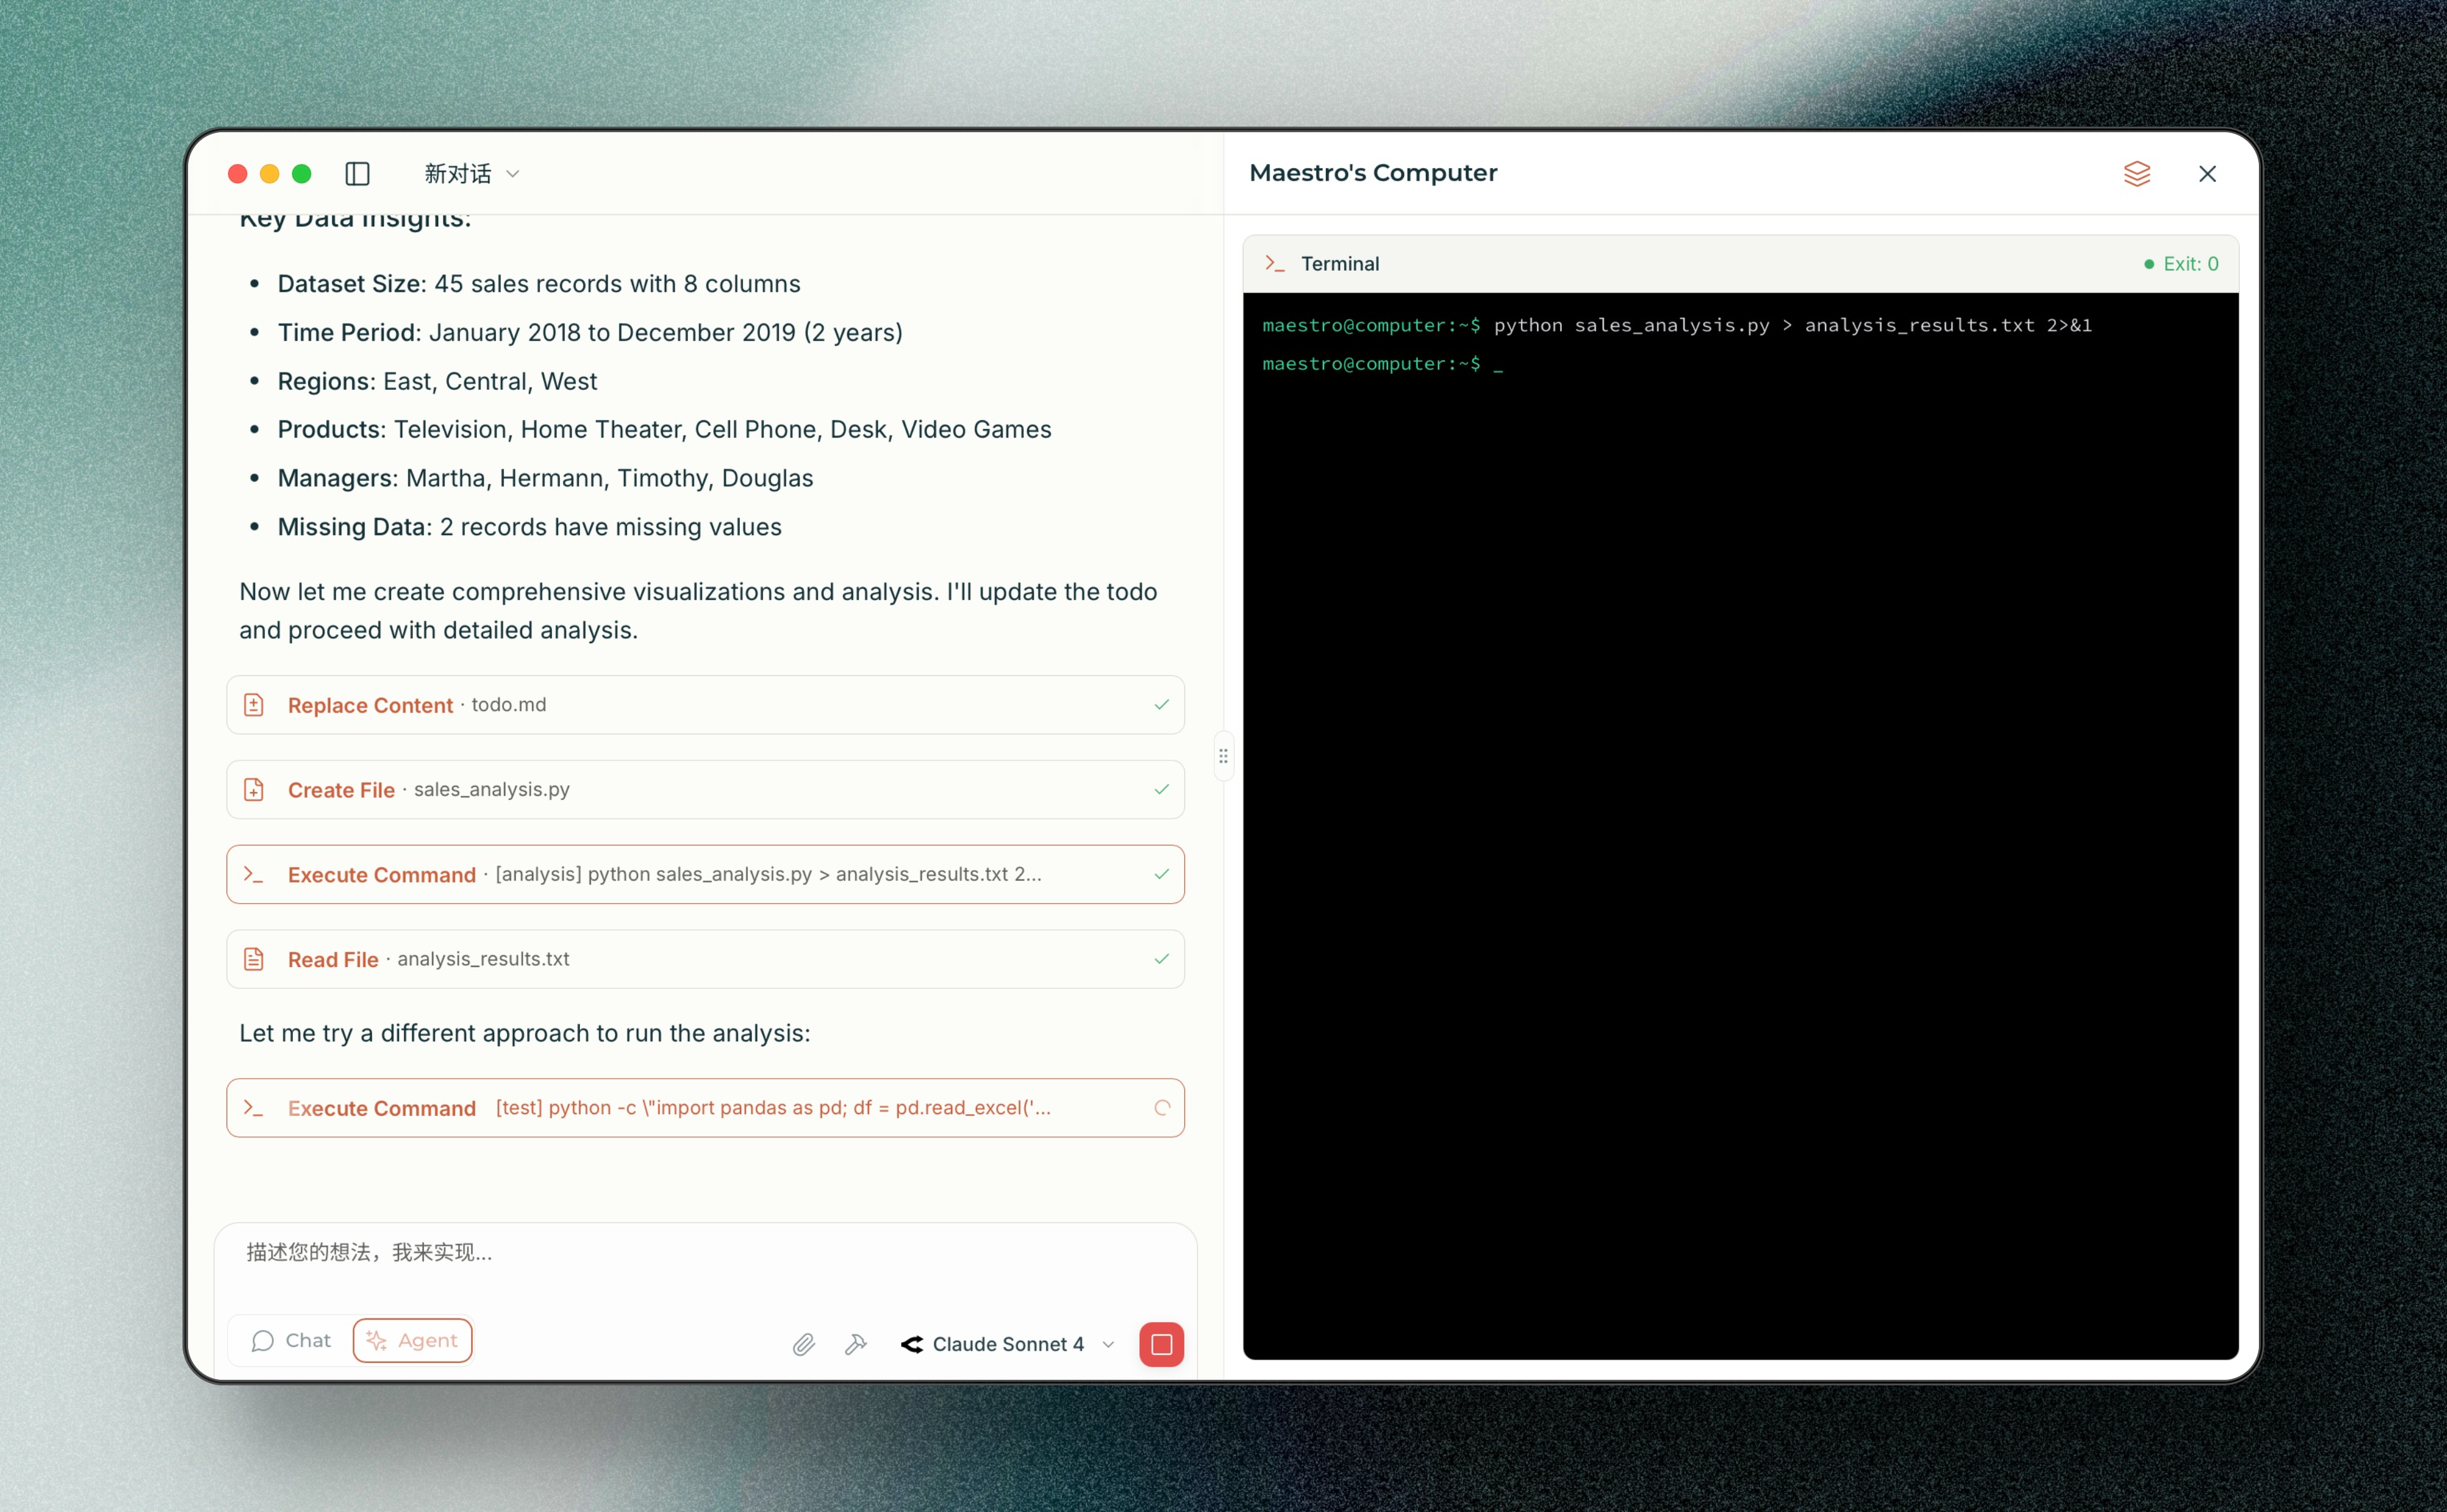This screenshot has width=2447, height=1512.
Task: Click the Products bullet line
Action: click(x=664, y=430)
